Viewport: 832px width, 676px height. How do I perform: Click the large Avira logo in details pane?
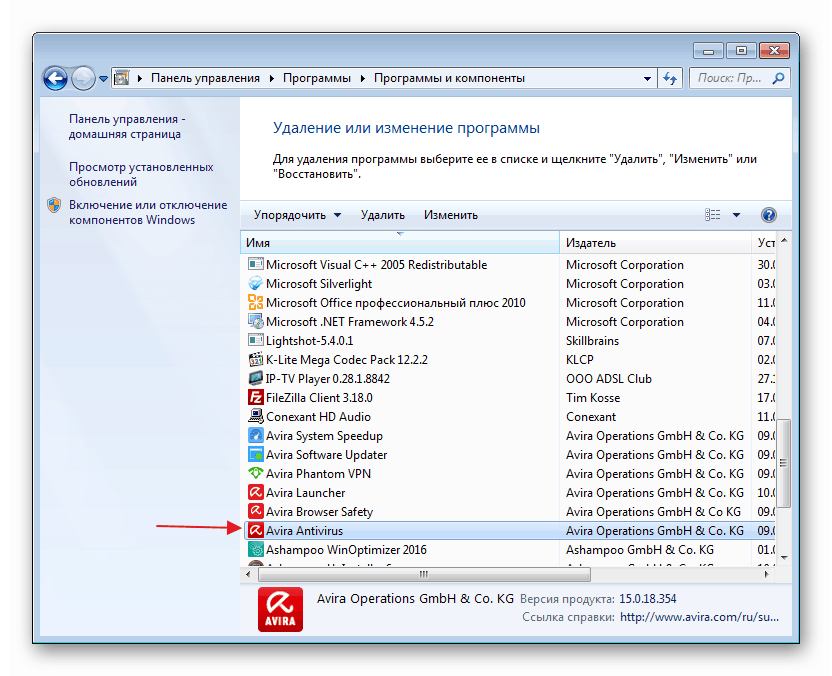tap(280, 609)
